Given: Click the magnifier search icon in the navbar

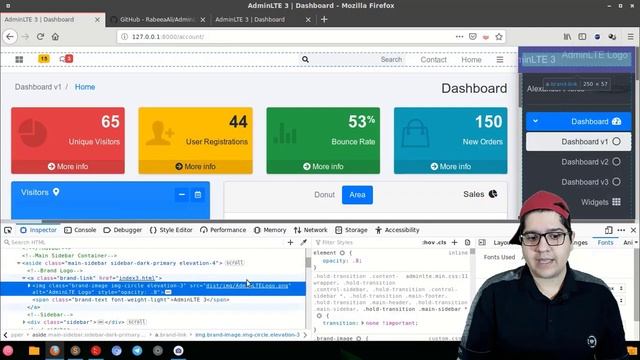Looking at the screenshot, I should [305, 59].
